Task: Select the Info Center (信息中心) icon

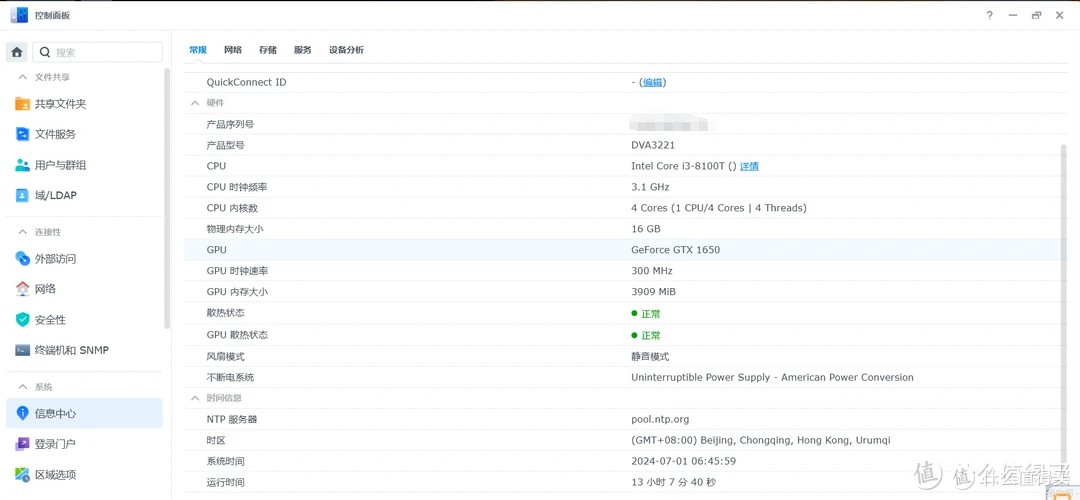Action: click(x=23, y=414)
